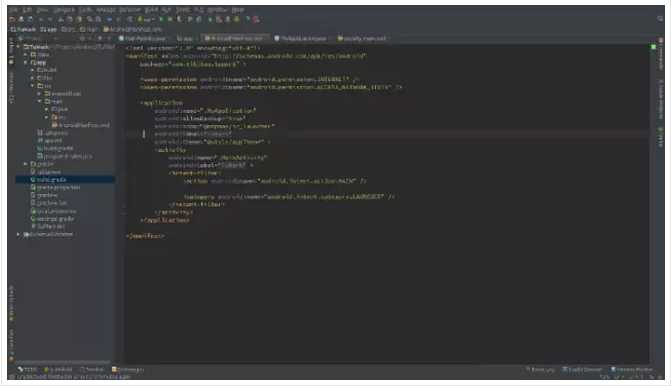
Task: Click the search icon at top right
Action: (x=660, y=18)
